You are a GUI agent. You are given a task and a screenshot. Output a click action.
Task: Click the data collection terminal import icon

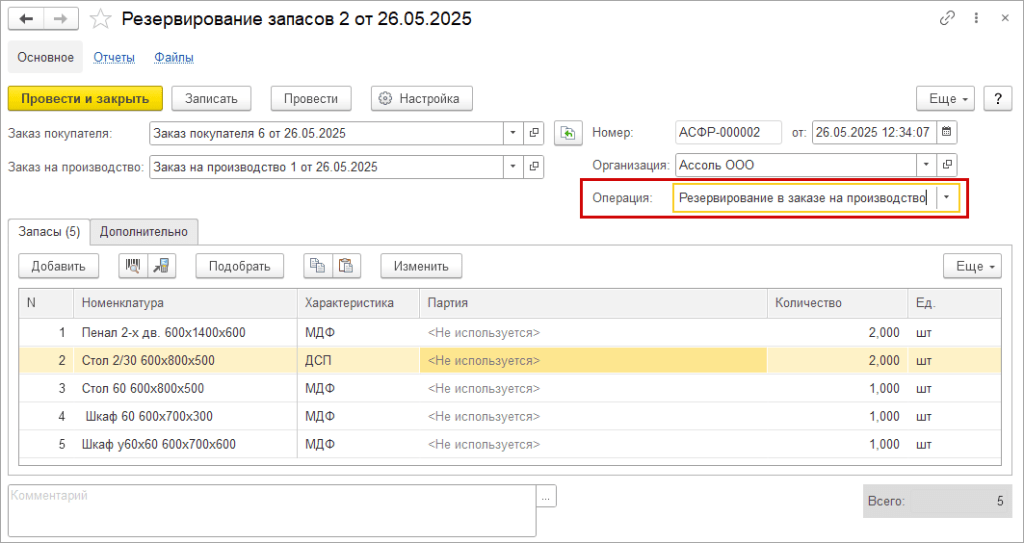160,265
